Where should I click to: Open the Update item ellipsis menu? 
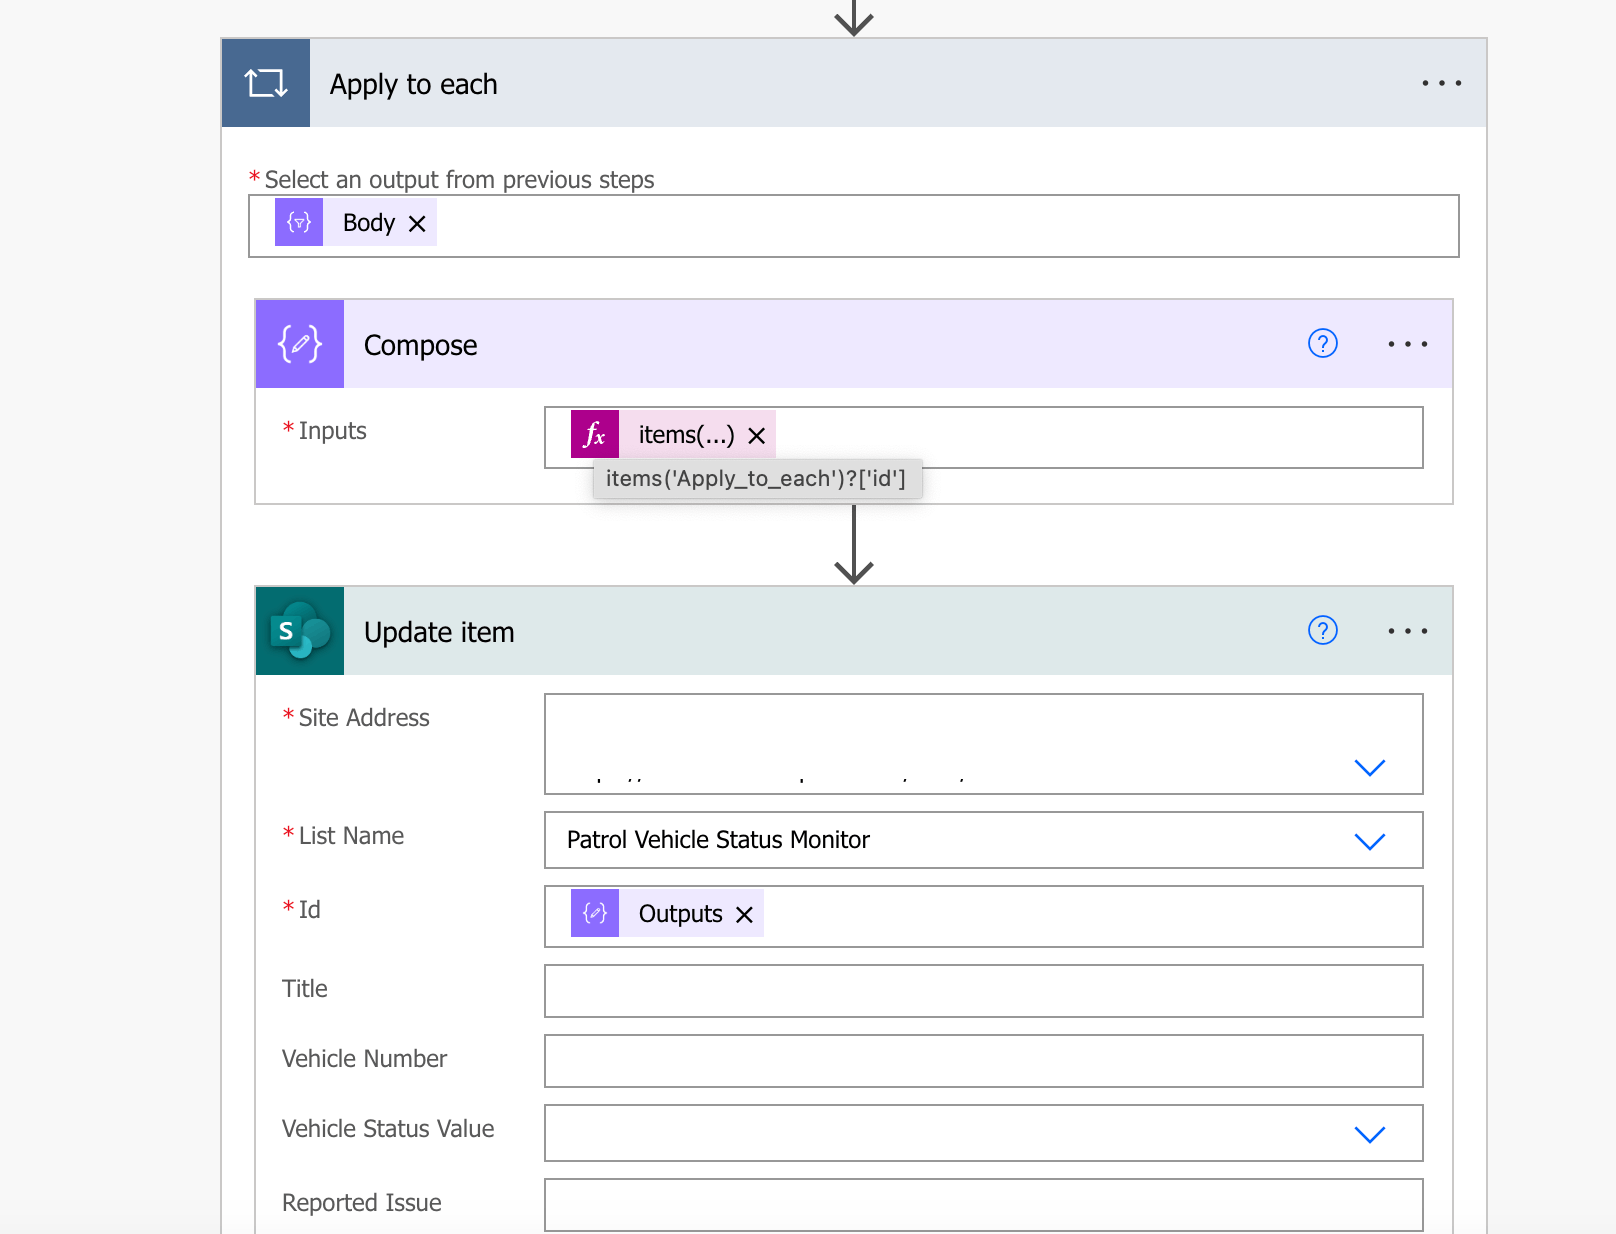[x=1408, y=631]
